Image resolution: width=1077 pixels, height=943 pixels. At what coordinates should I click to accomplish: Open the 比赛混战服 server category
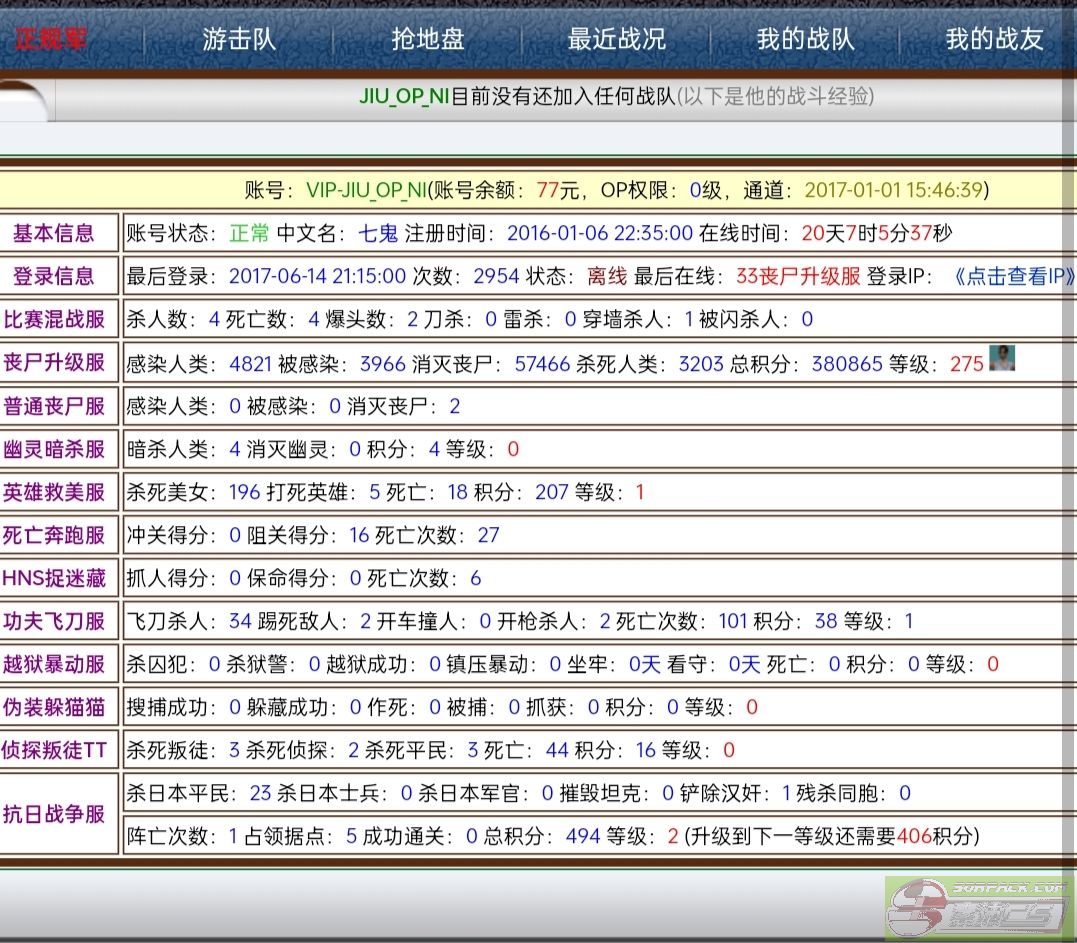54,320
